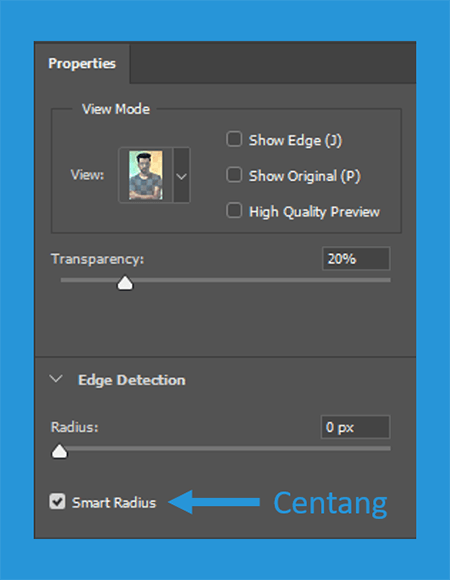Uncheck the Smart Radius checkbox
The width and height of the screenshot is (450, 580).
click(57, 502)
